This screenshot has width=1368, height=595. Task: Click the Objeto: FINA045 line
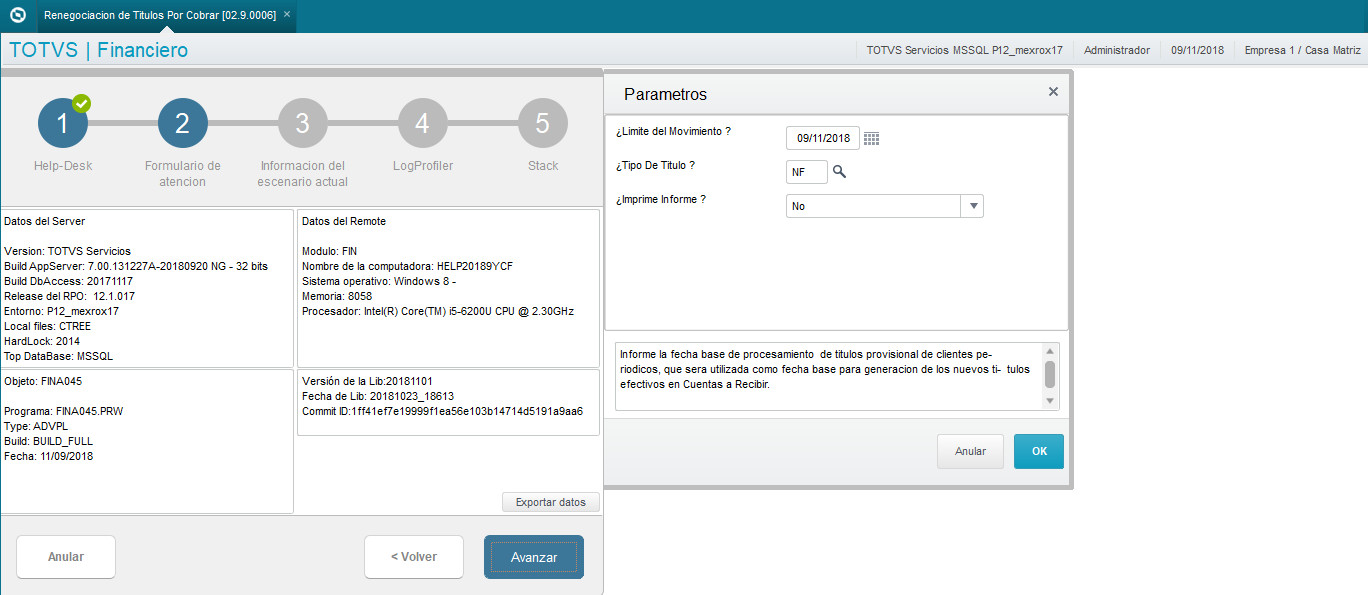pos(41,381)
